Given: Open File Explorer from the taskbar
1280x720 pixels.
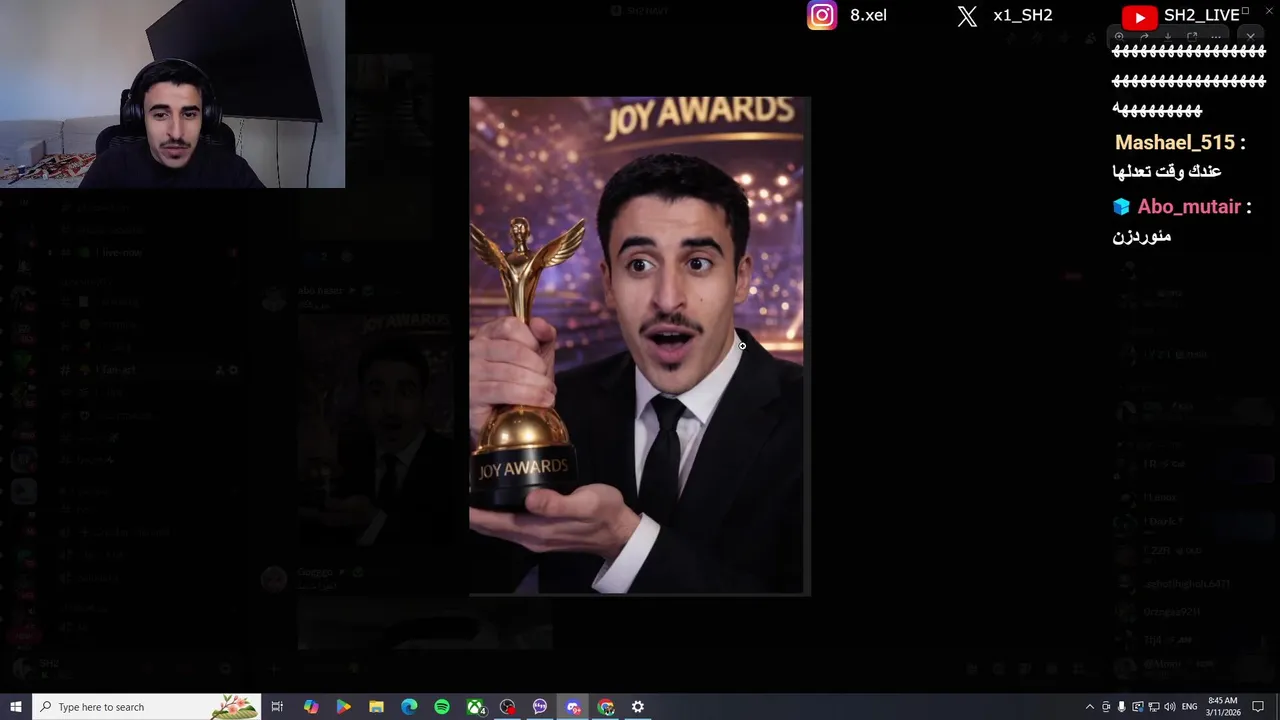Looking at the screenshot, I should (376, 707).
